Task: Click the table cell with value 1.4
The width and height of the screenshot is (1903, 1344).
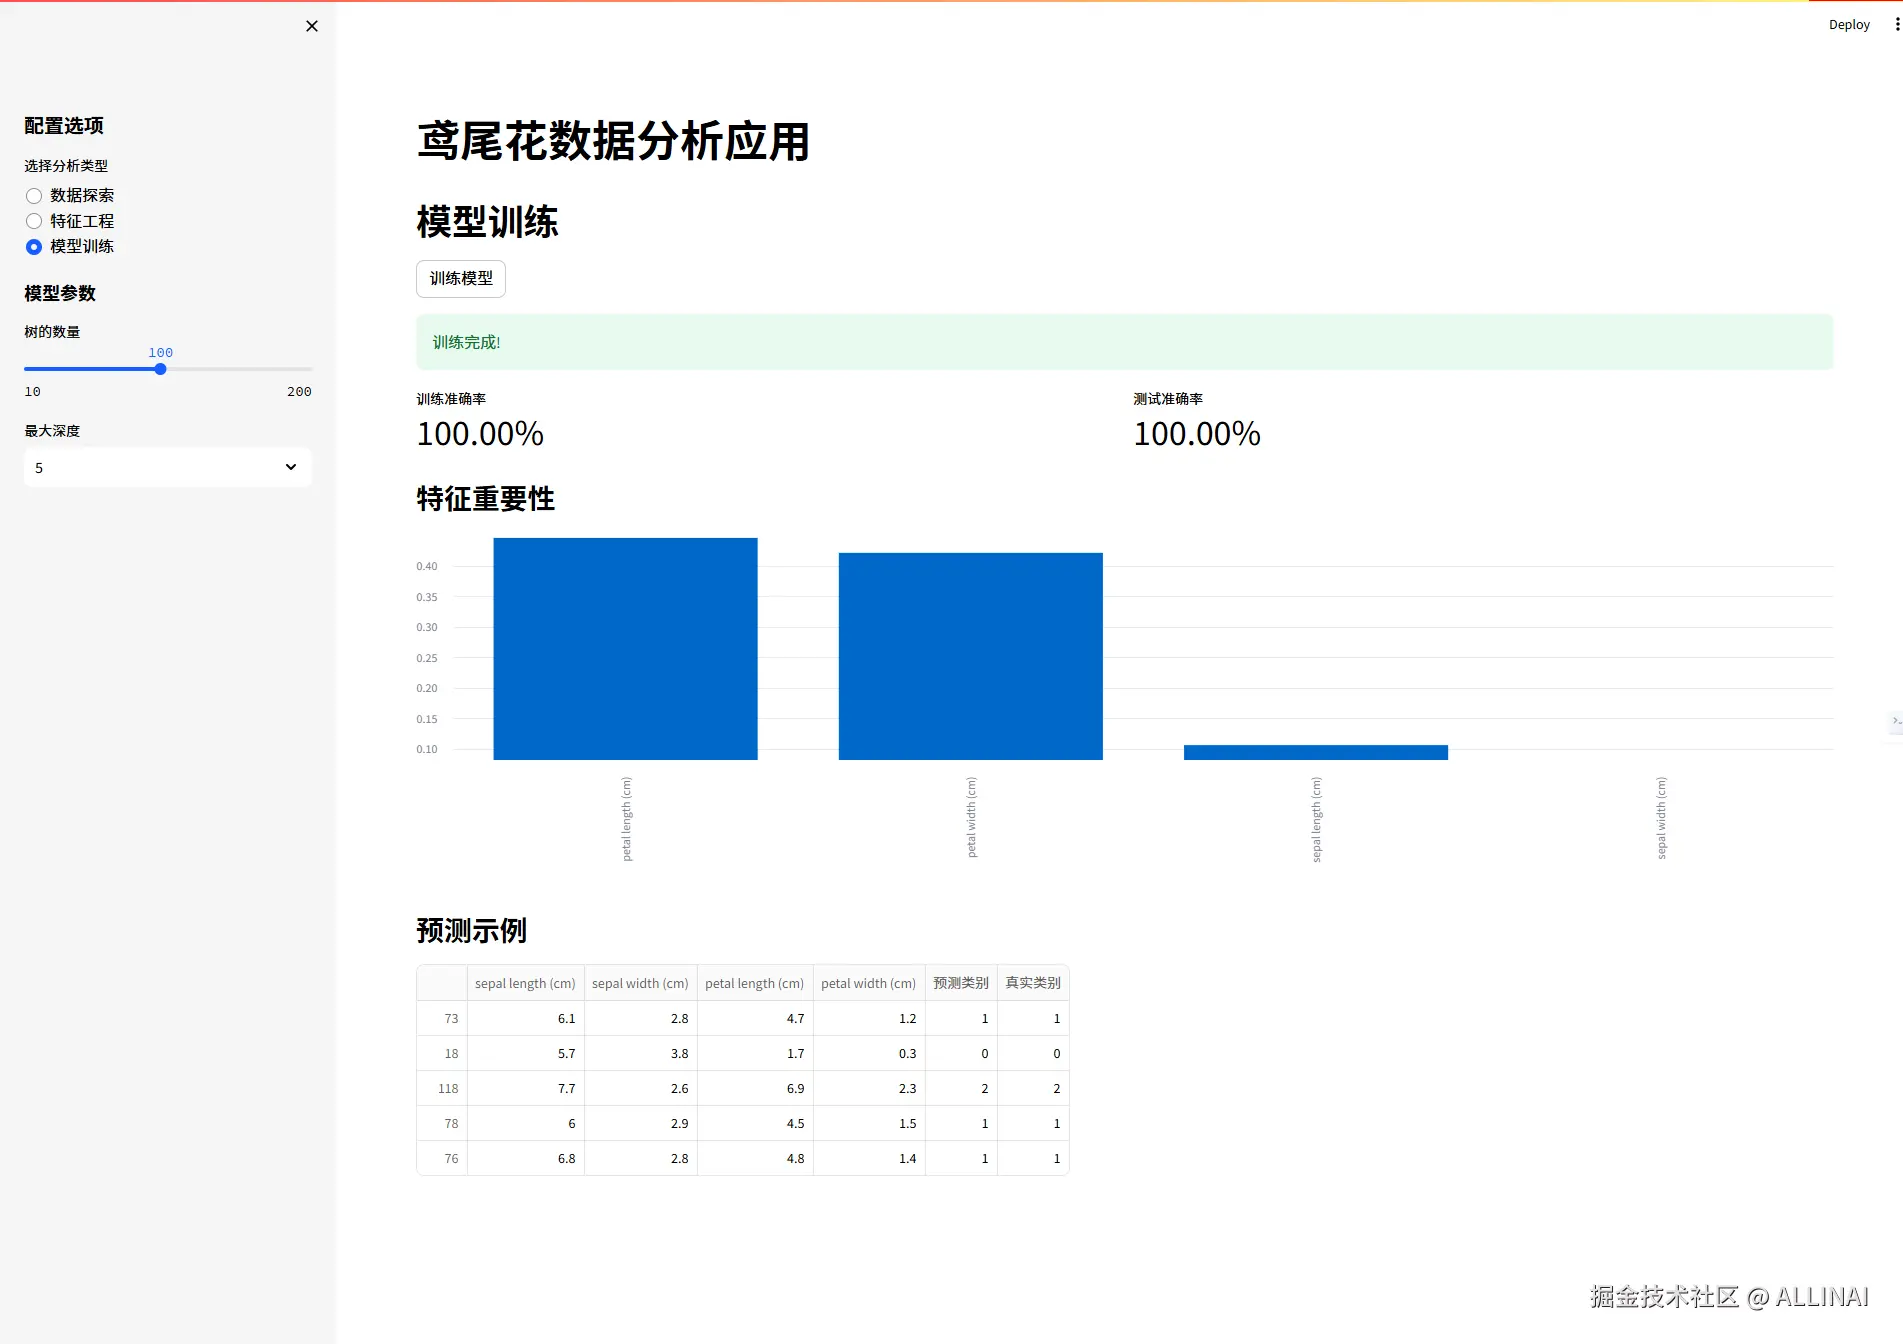Action: pyautogui.click(x=869, y=1158)
